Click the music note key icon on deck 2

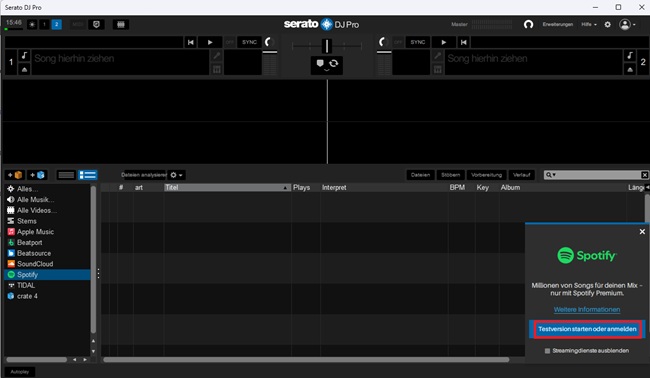point(630,56)
